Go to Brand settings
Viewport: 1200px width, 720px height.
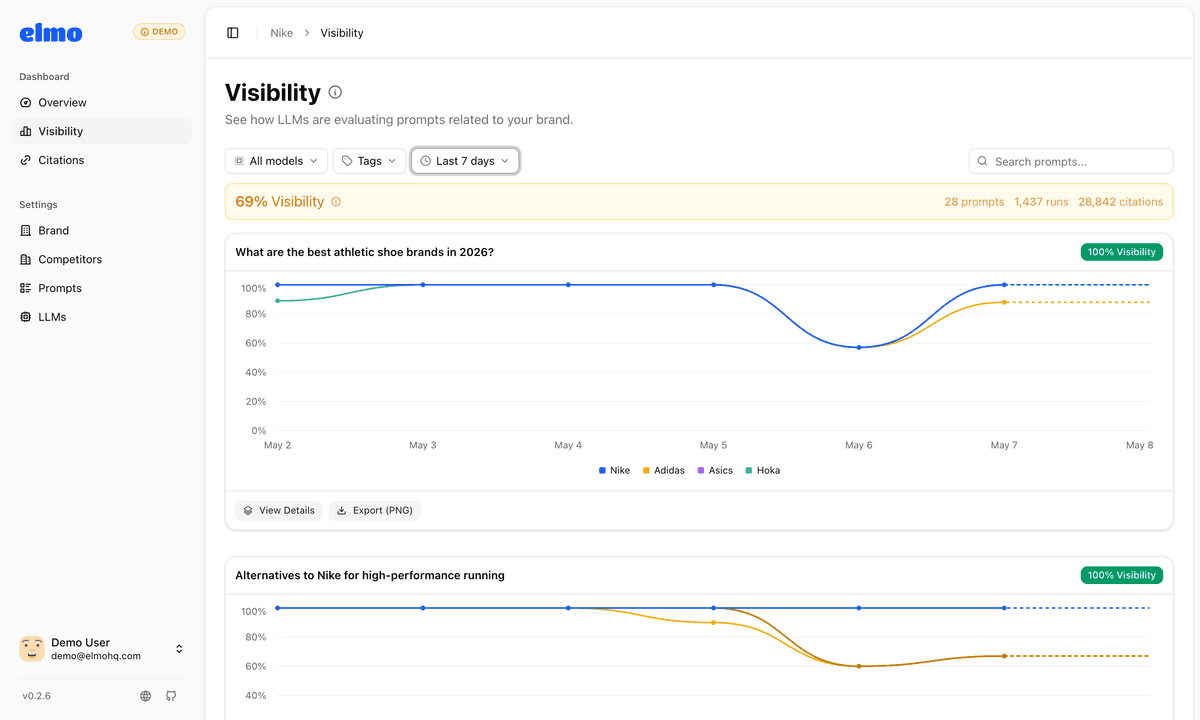pos(102,230)
